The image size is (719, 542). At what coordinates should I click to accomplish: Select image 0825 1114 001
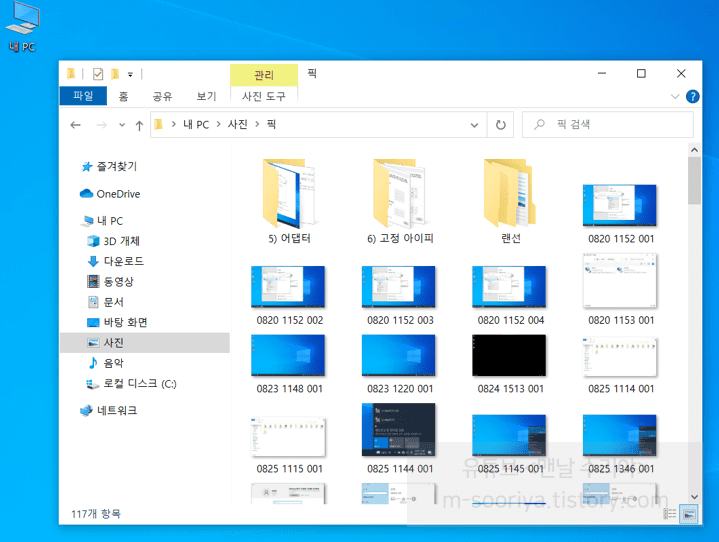click(621, 365)
